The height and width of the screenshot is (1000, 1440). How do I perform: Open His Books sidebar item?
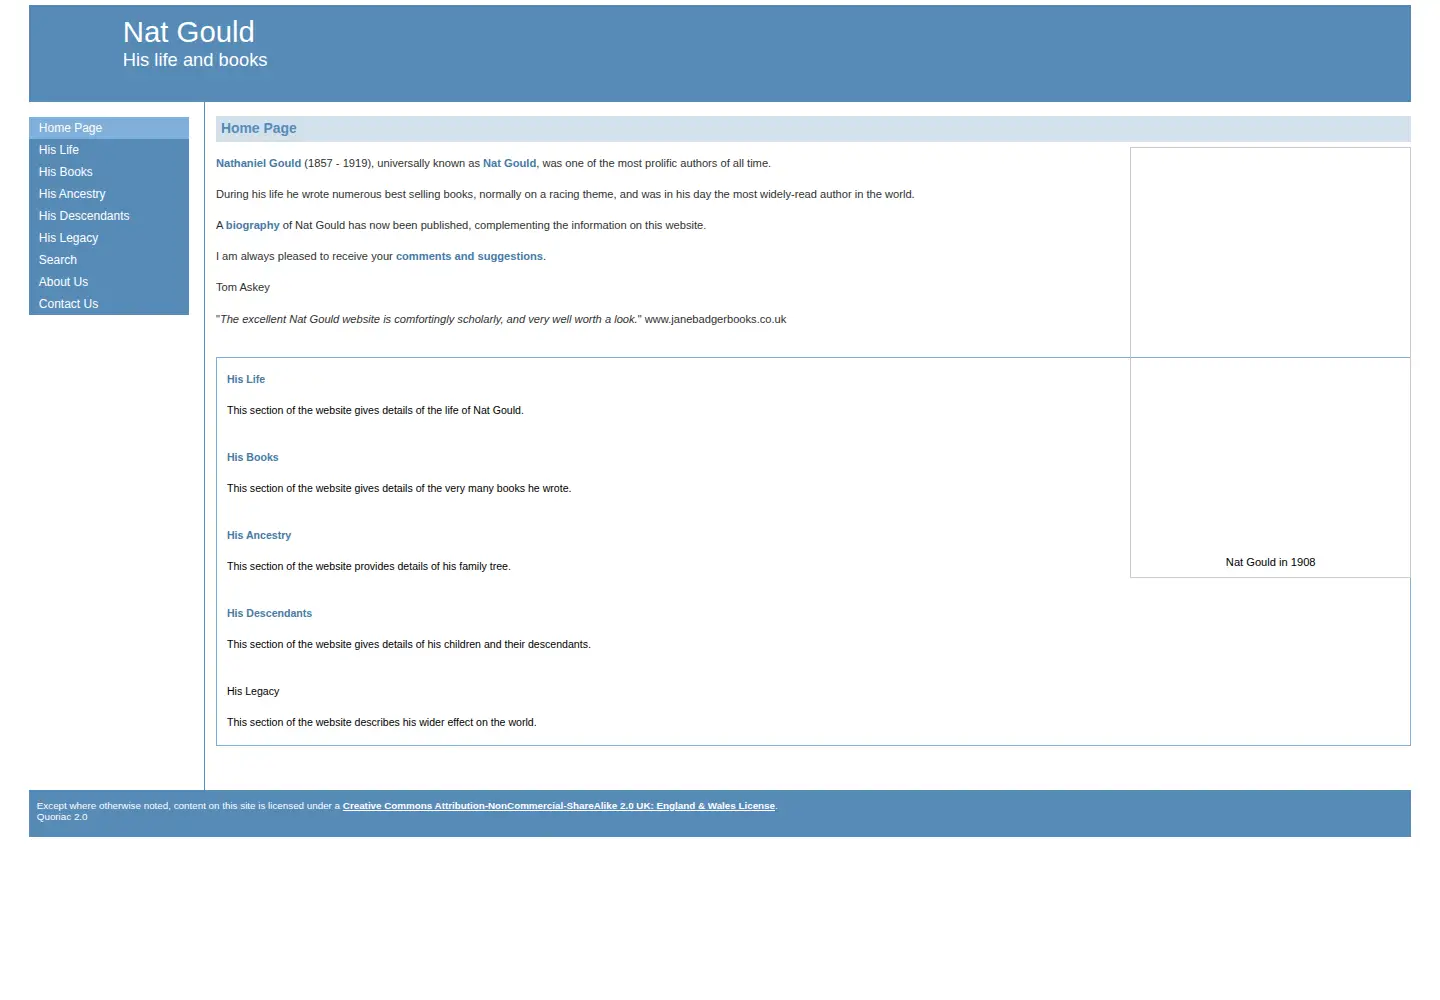[109, 172]
